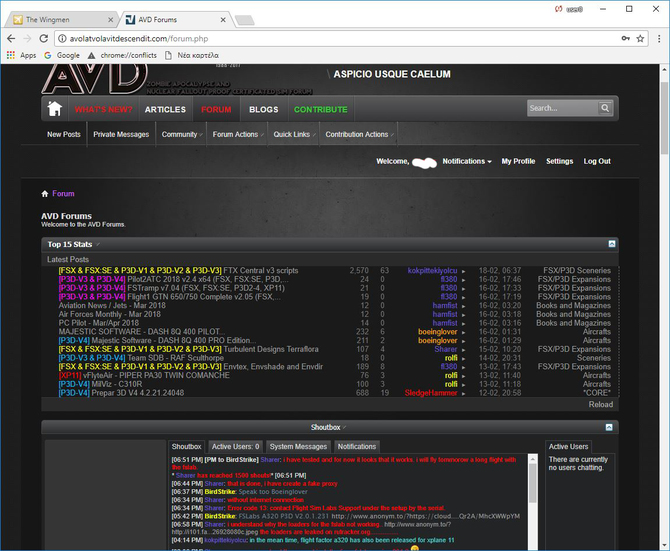This screenshot has height=551, width=670.
Task: Open the Top 15 Stats edit dropdown
Action: point(98,244)
